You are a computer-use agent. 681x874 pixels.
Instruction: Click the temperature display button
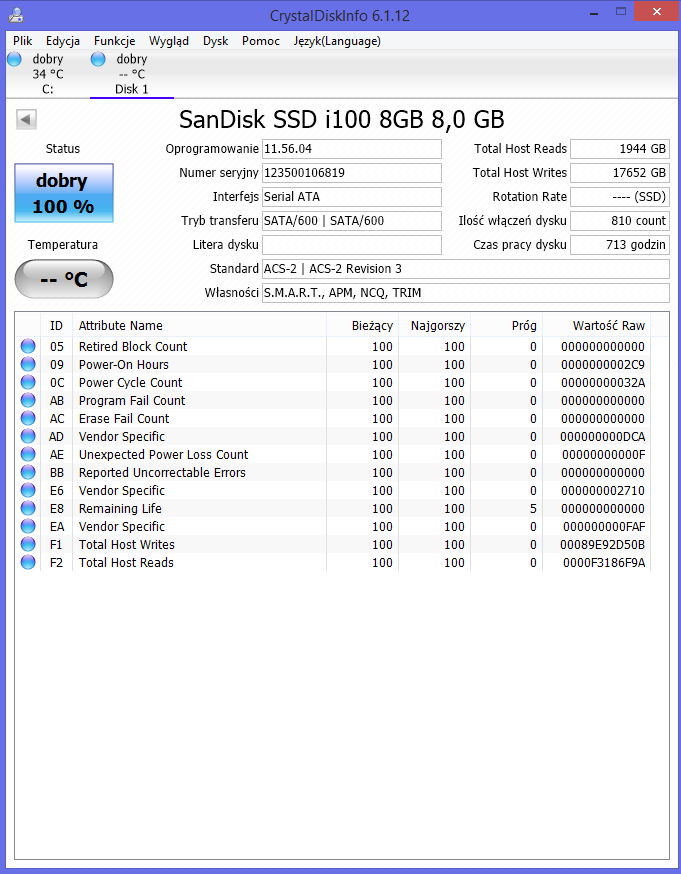(x=64, y=279)
